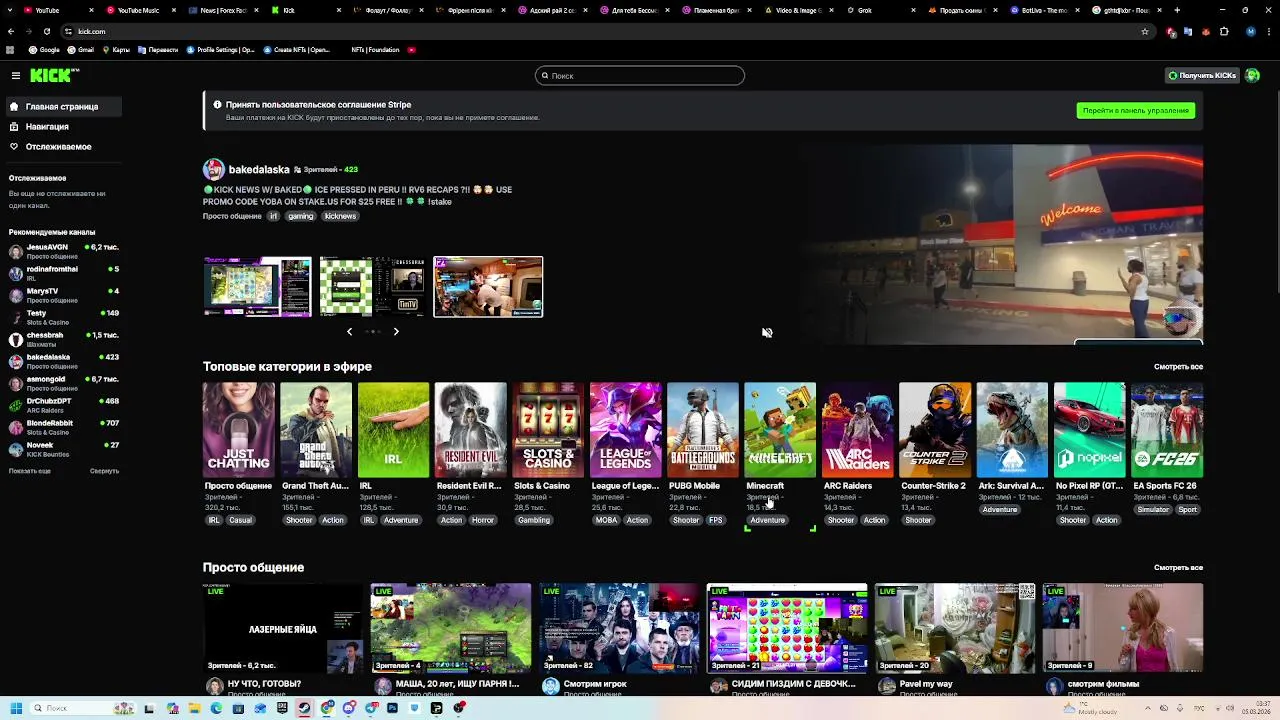Screen dimensions: 1280x720
Task: Expand list with Показать еще
Action: (x=30, y=471)
